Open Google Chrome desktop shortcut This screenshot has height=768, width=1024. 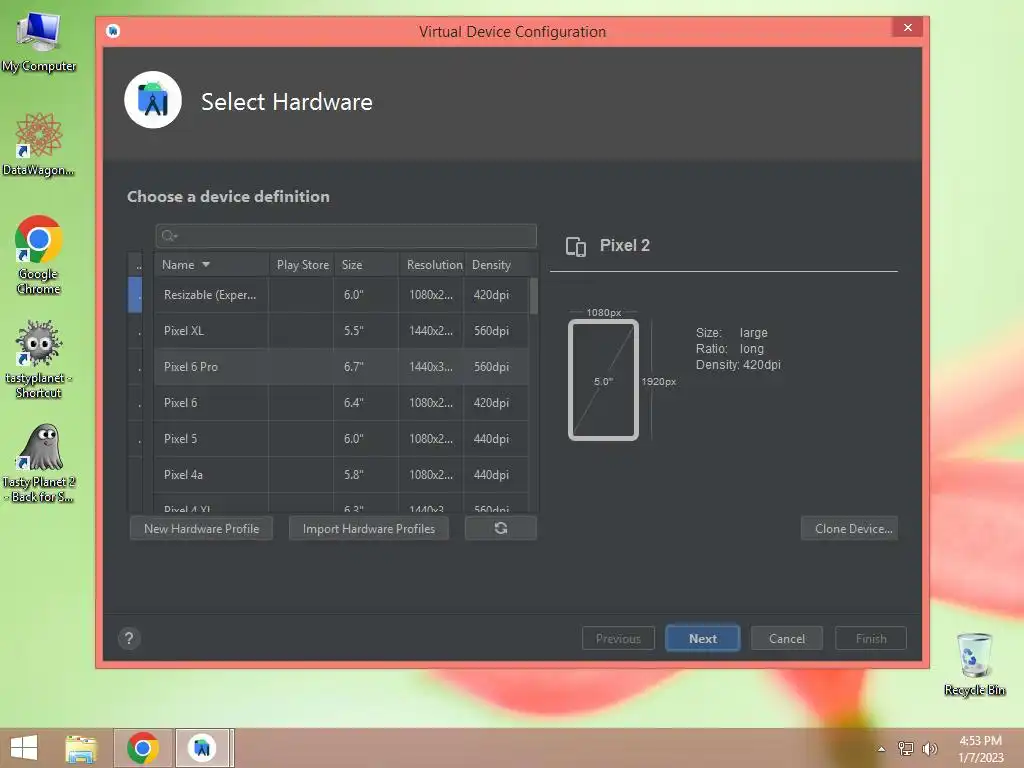(39, 255)
